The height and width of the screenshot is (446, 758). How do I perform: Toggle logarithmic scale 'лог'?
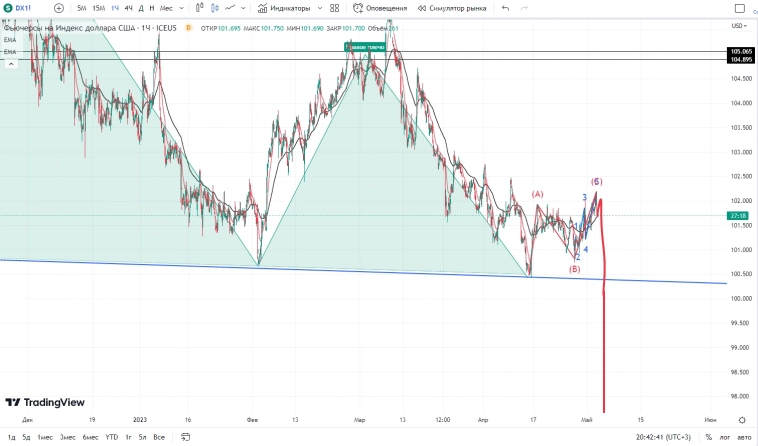724,437
